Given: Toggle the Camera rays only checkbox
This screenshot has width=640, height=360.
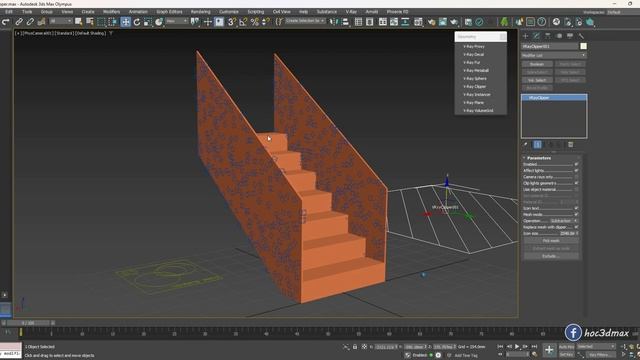Looking at the screenshot, I should pos(576,177).
